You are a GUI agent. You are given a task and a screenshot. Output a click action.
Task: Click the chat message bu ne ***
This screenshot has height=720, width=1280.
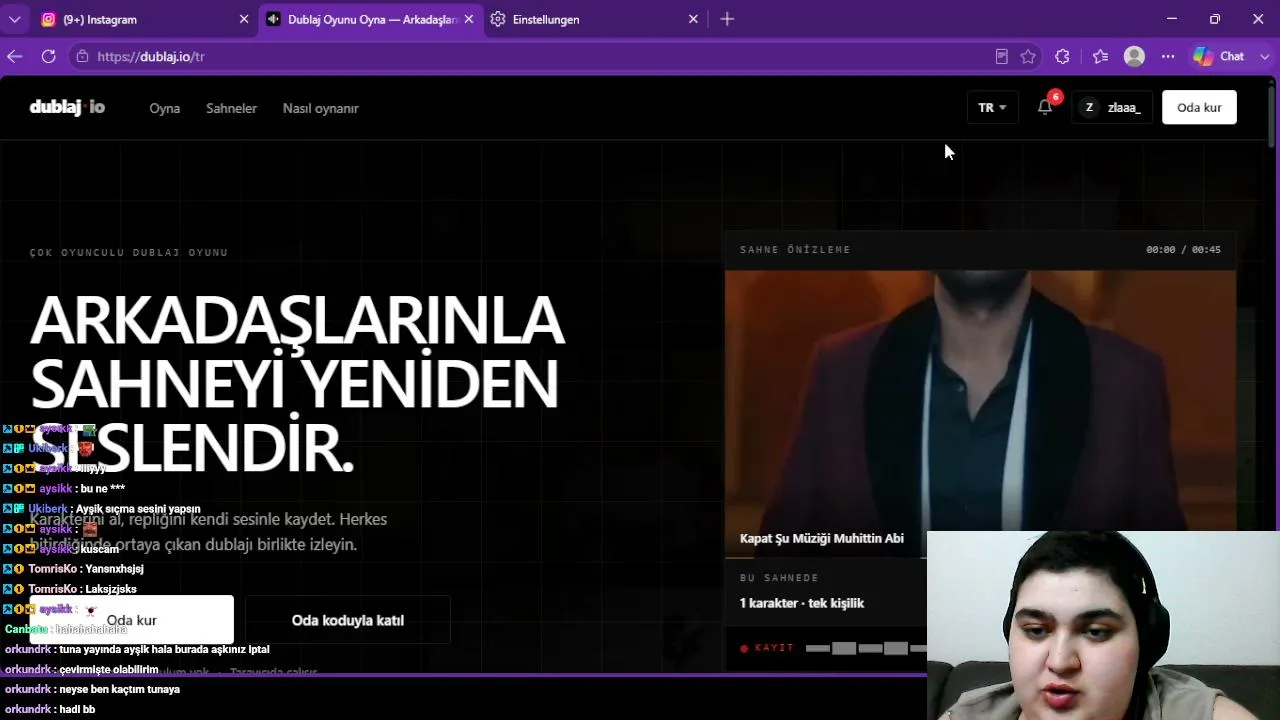click(x=102, y=489)
